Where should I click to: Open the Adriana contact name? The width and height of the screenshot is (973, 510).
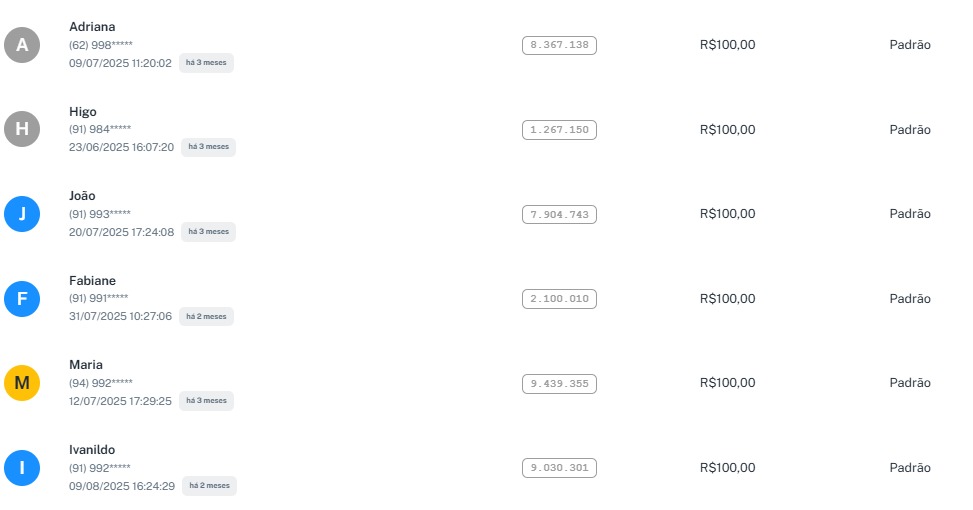click(92, 27)
